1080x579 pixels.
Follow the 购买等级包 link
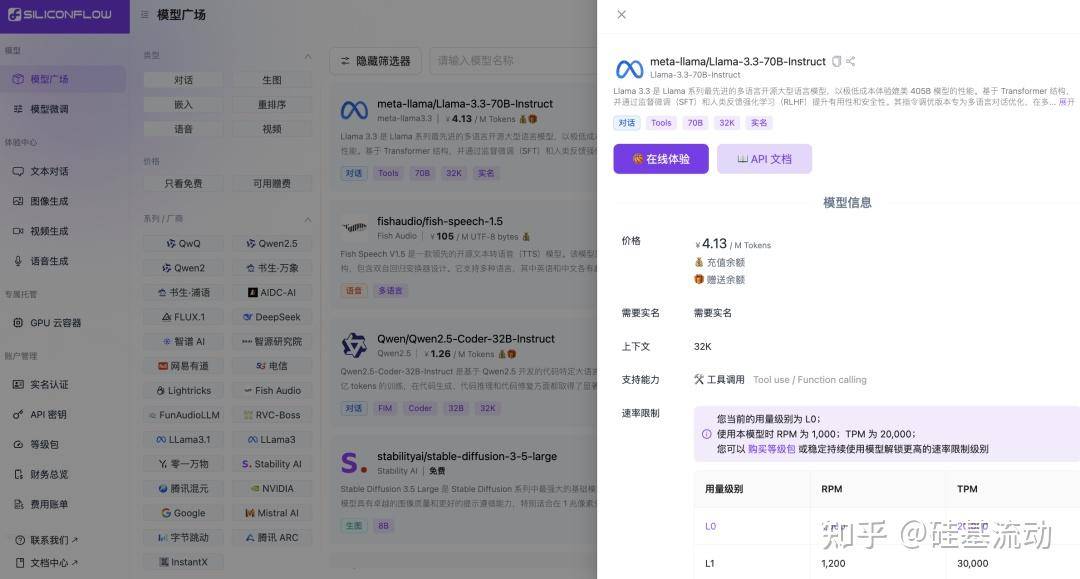pyautogui.click(x=771, y=449)
